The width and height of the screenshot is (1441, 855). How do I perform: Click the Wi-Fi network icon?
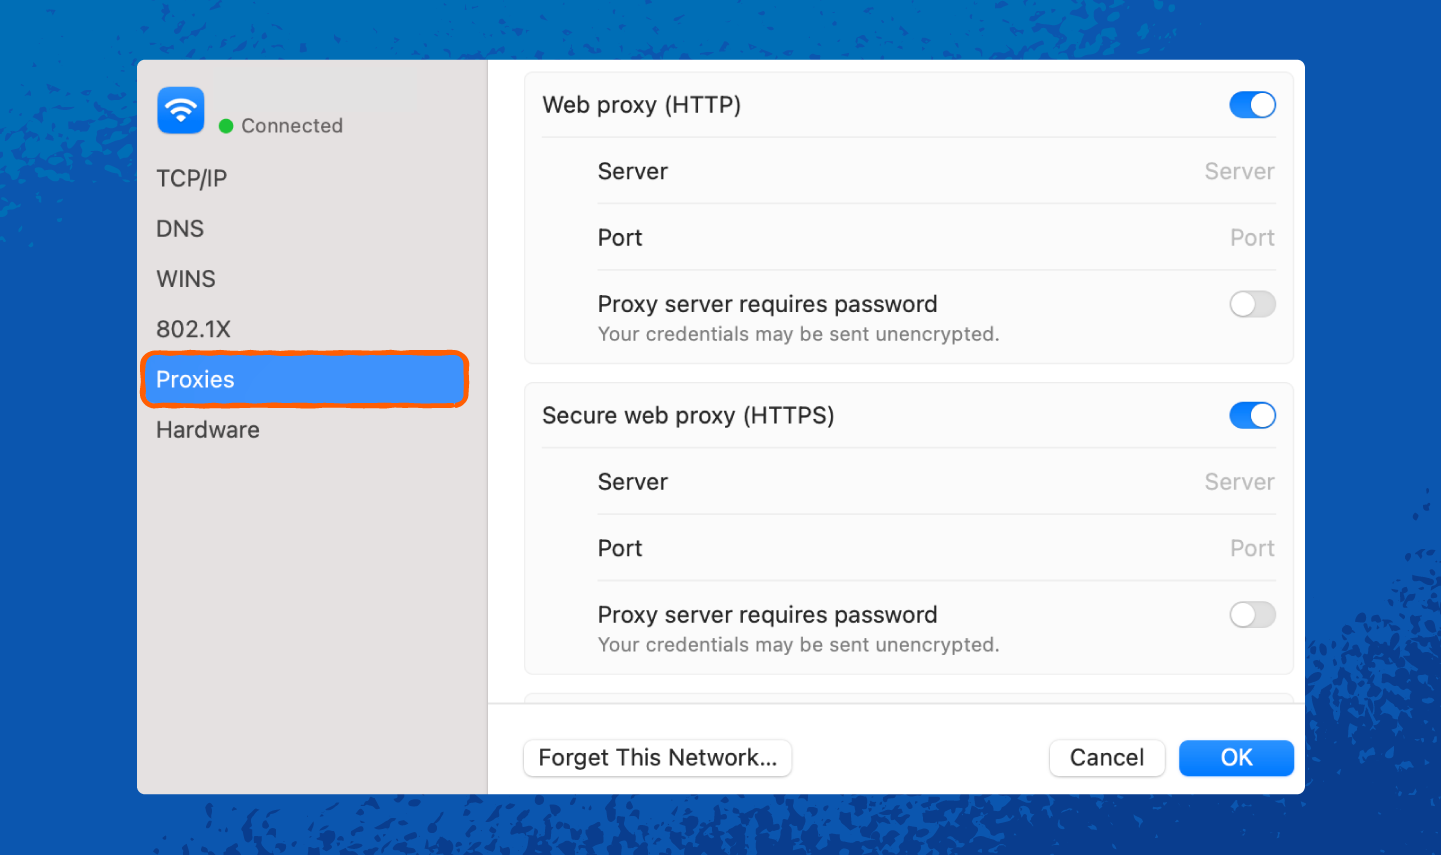pyautogui.click(x=181, y=110)
